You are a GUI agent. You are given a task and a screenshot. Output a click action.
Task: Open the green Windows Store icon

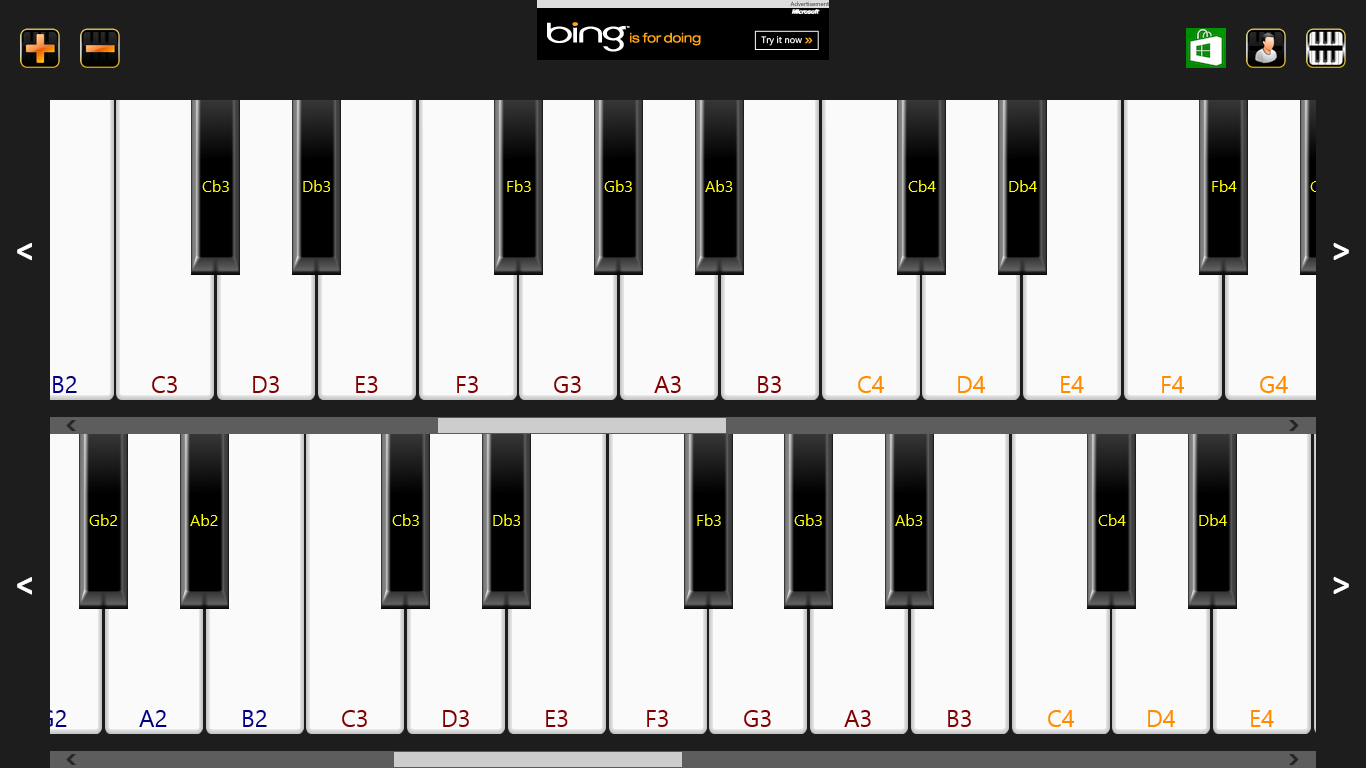[x=1206, y=48]
